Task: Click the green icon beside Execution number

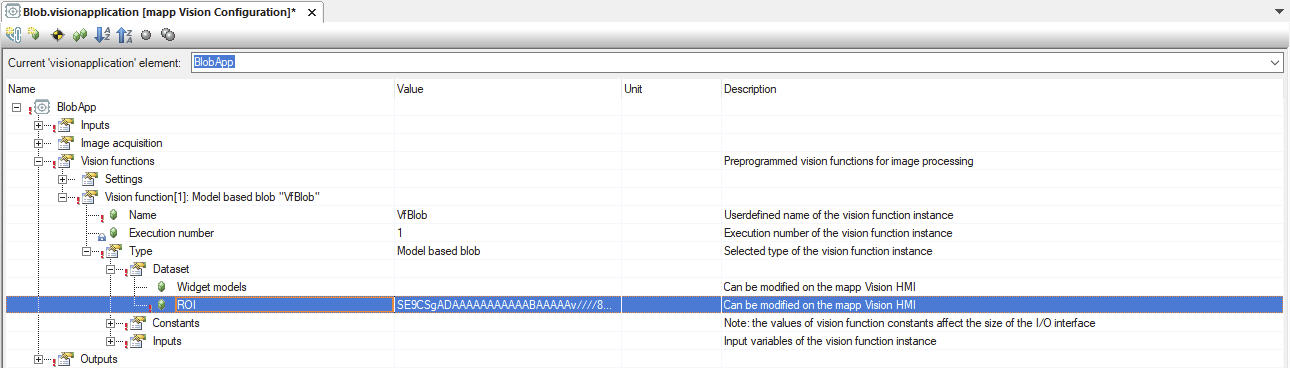Action: click(114, 233)
